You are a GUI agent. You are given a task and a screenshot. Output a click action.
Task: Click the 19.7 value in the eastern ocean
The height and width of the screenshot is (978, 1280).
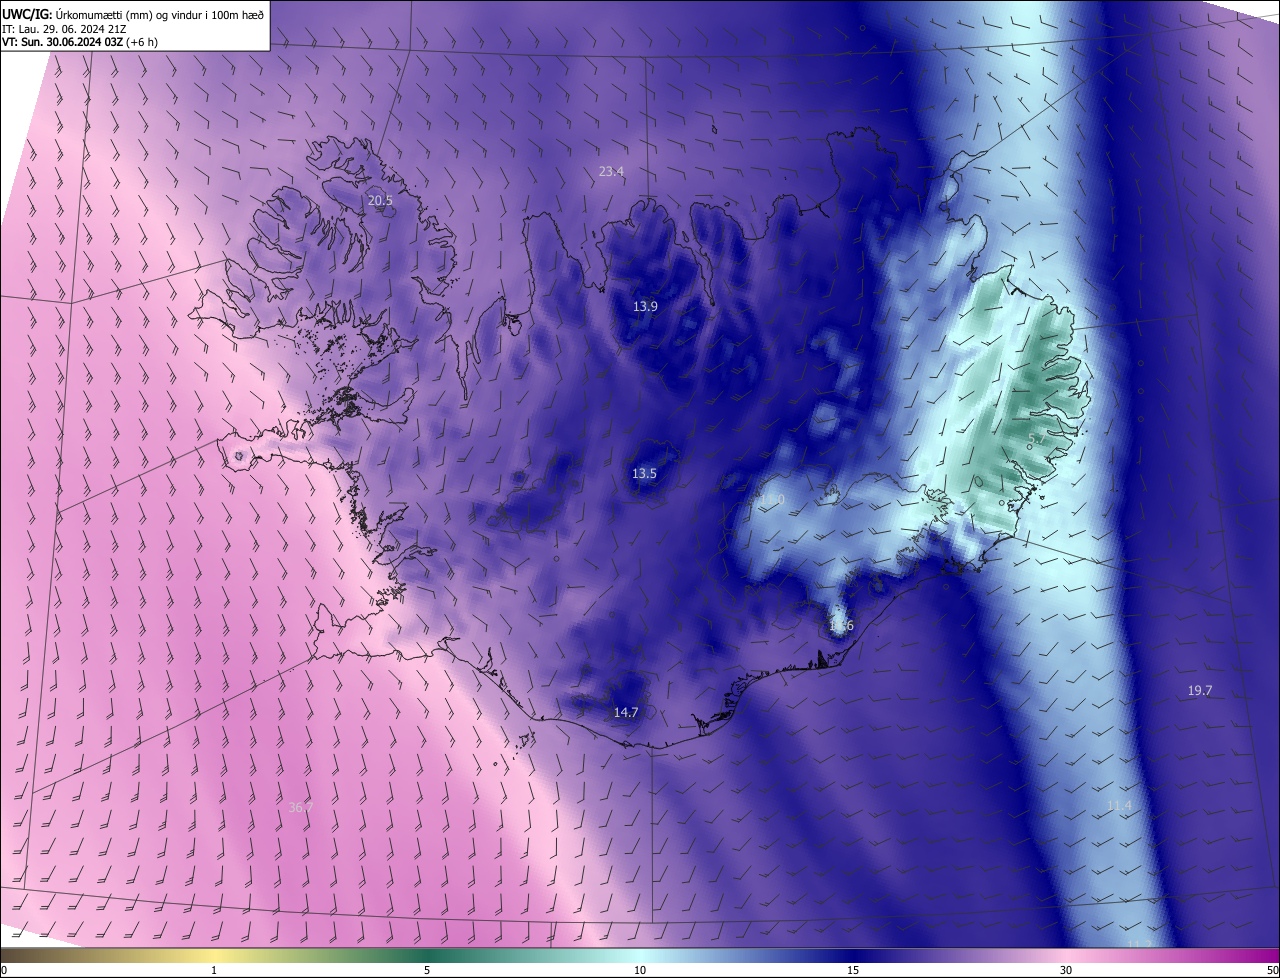point(1200,691)
